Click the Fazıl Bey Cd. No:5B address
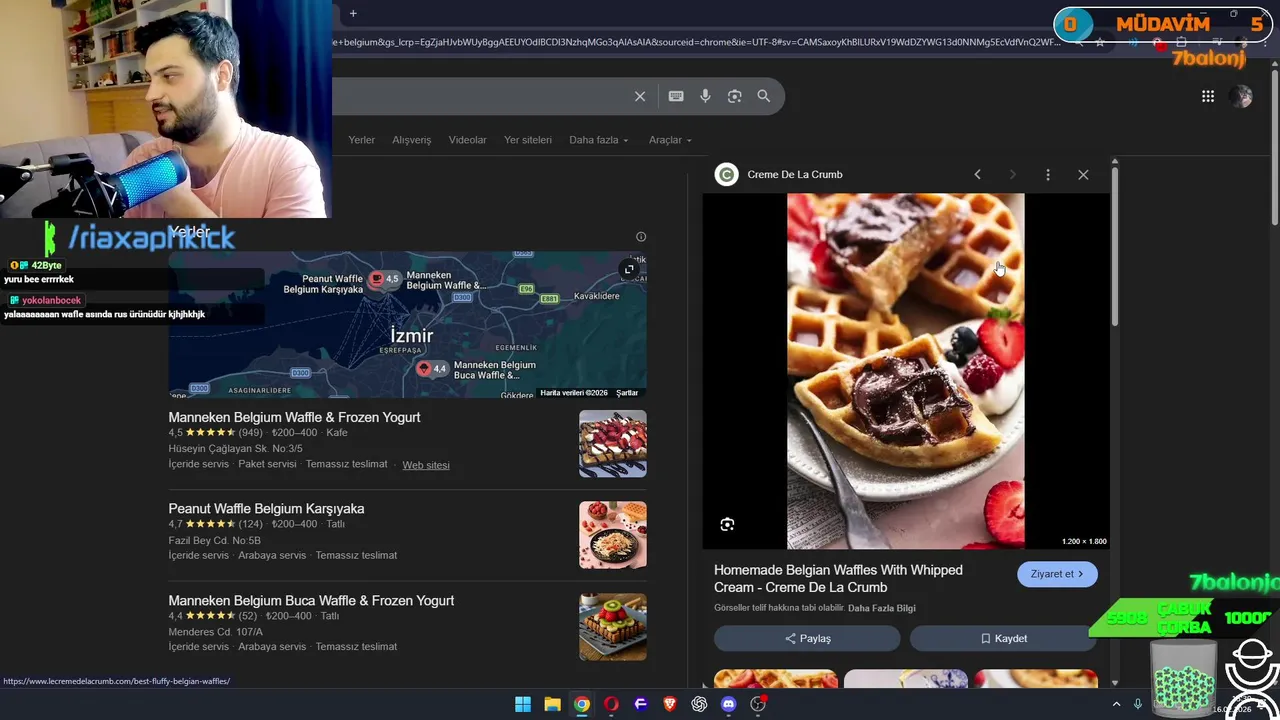The image size is (1280, 720). coord(214,541)
